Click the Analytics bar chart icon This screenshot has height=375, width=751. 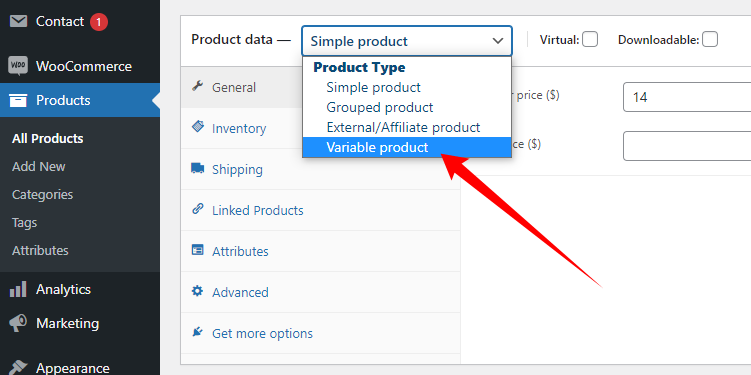click(18, 289)
